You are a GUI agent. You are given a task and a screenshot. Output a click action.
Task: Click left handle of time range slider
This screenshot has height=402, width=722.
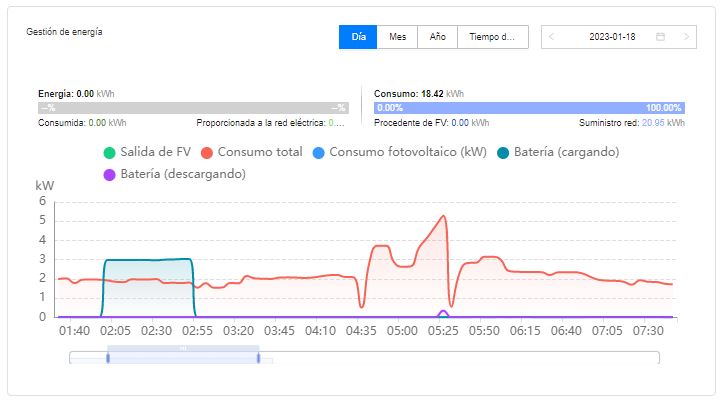tap(108, 358)
